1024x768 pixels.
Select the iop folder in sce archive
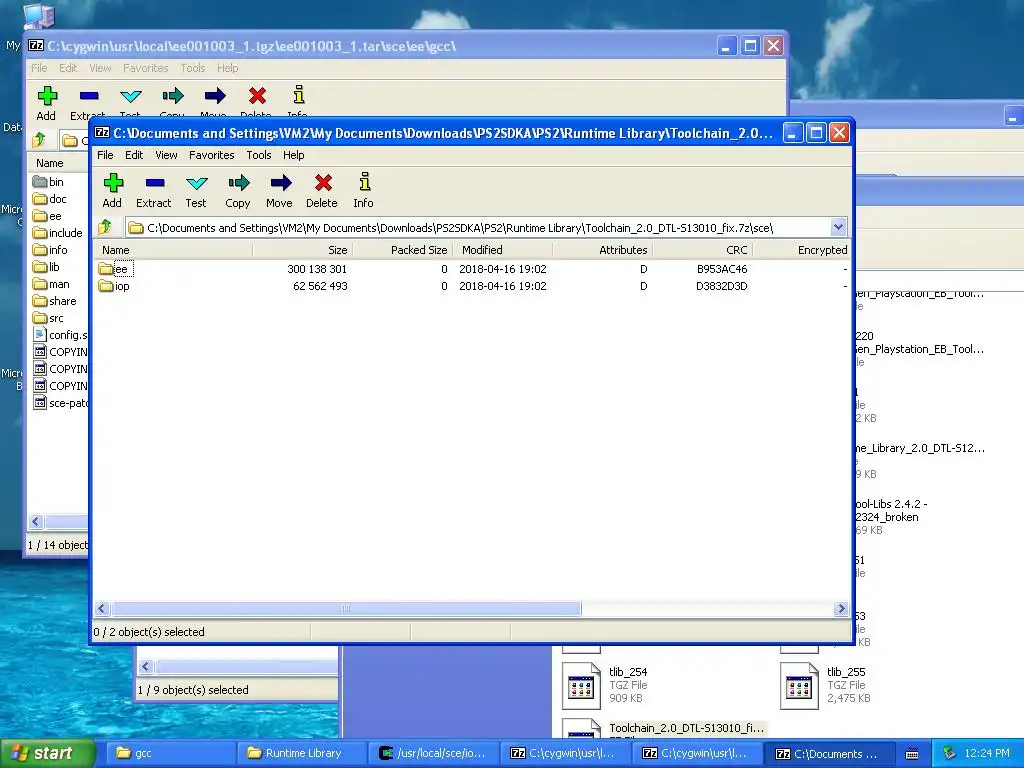point(114,286)
